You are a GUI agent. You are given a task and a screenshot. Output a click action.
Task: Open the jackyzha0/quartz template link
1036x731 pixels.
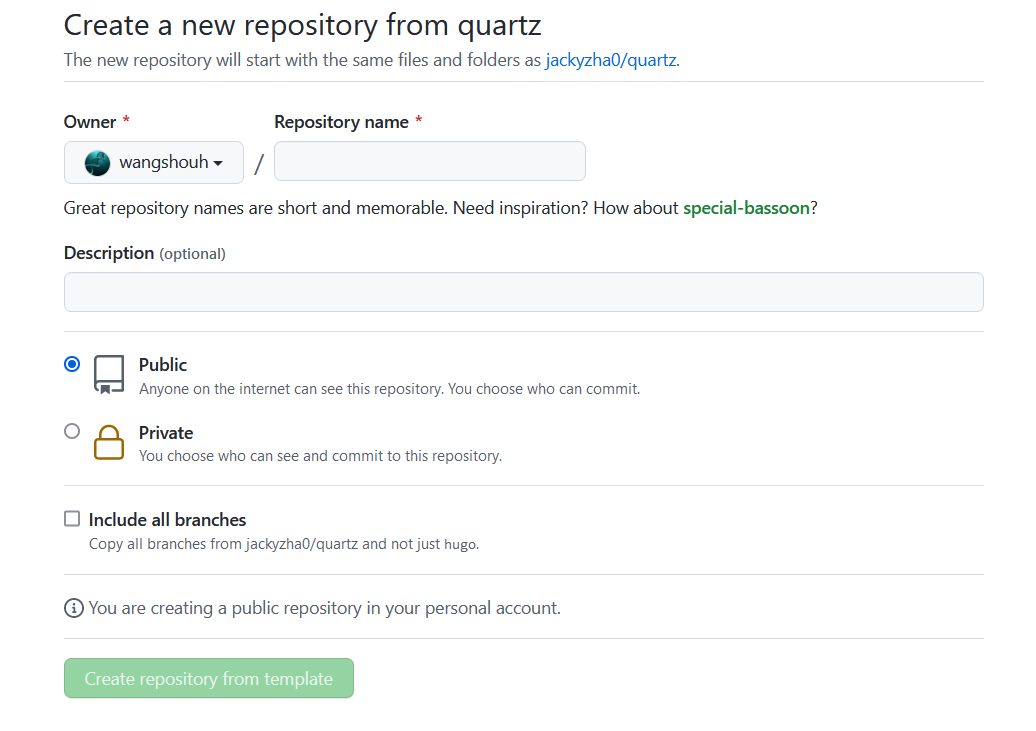(611, 60)
